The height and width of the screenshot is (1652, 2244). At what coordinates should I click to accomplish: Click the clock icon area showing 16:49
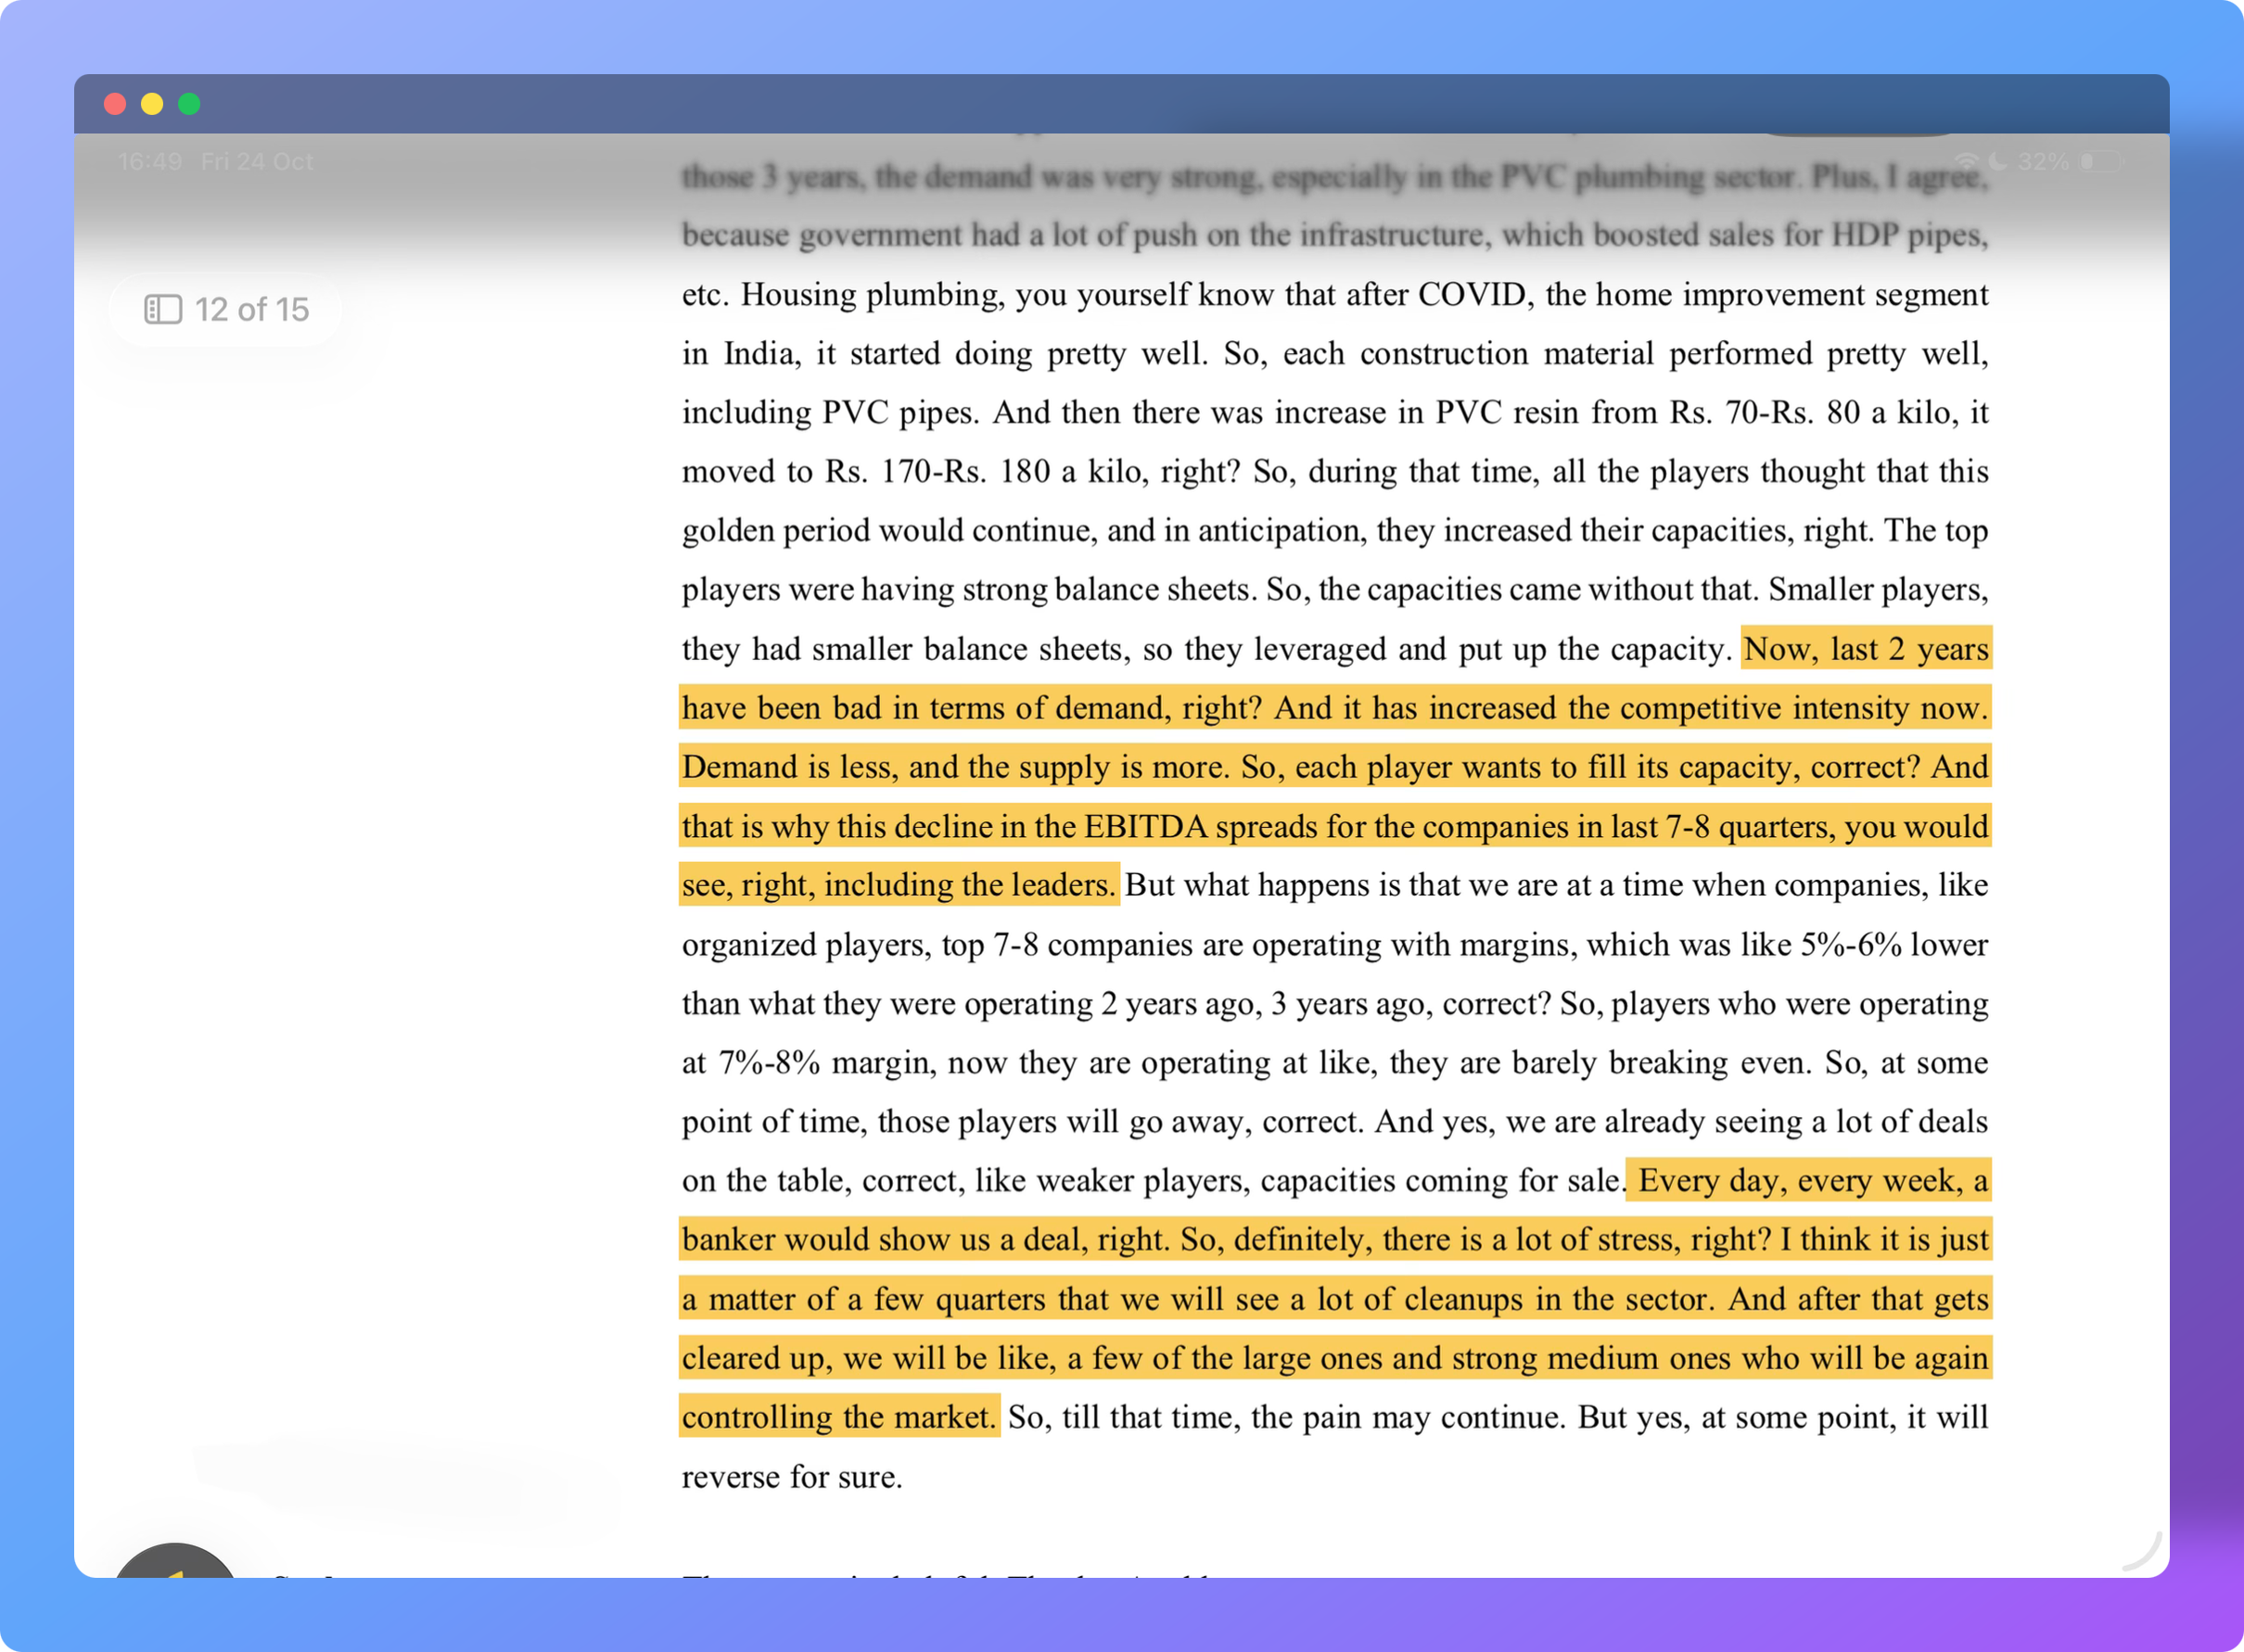tap(151, 162)
